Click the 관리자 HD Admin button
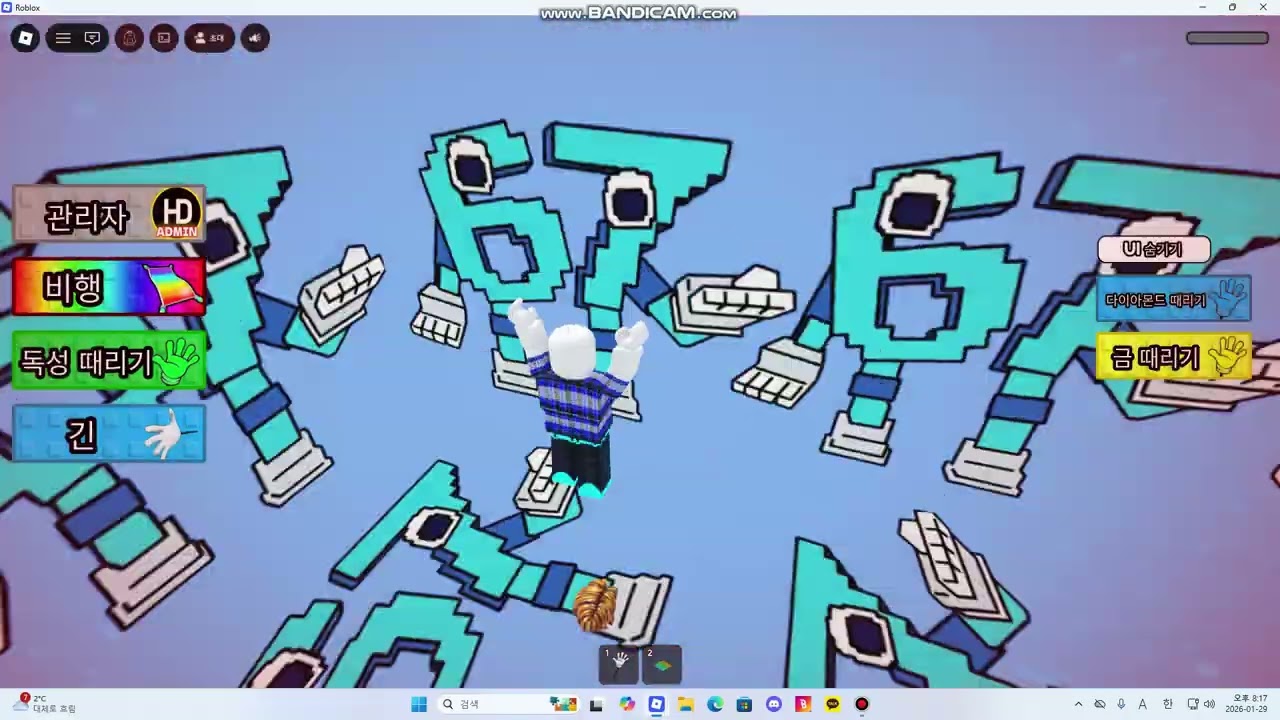1280x720 pixels. [x=109, y=214]
